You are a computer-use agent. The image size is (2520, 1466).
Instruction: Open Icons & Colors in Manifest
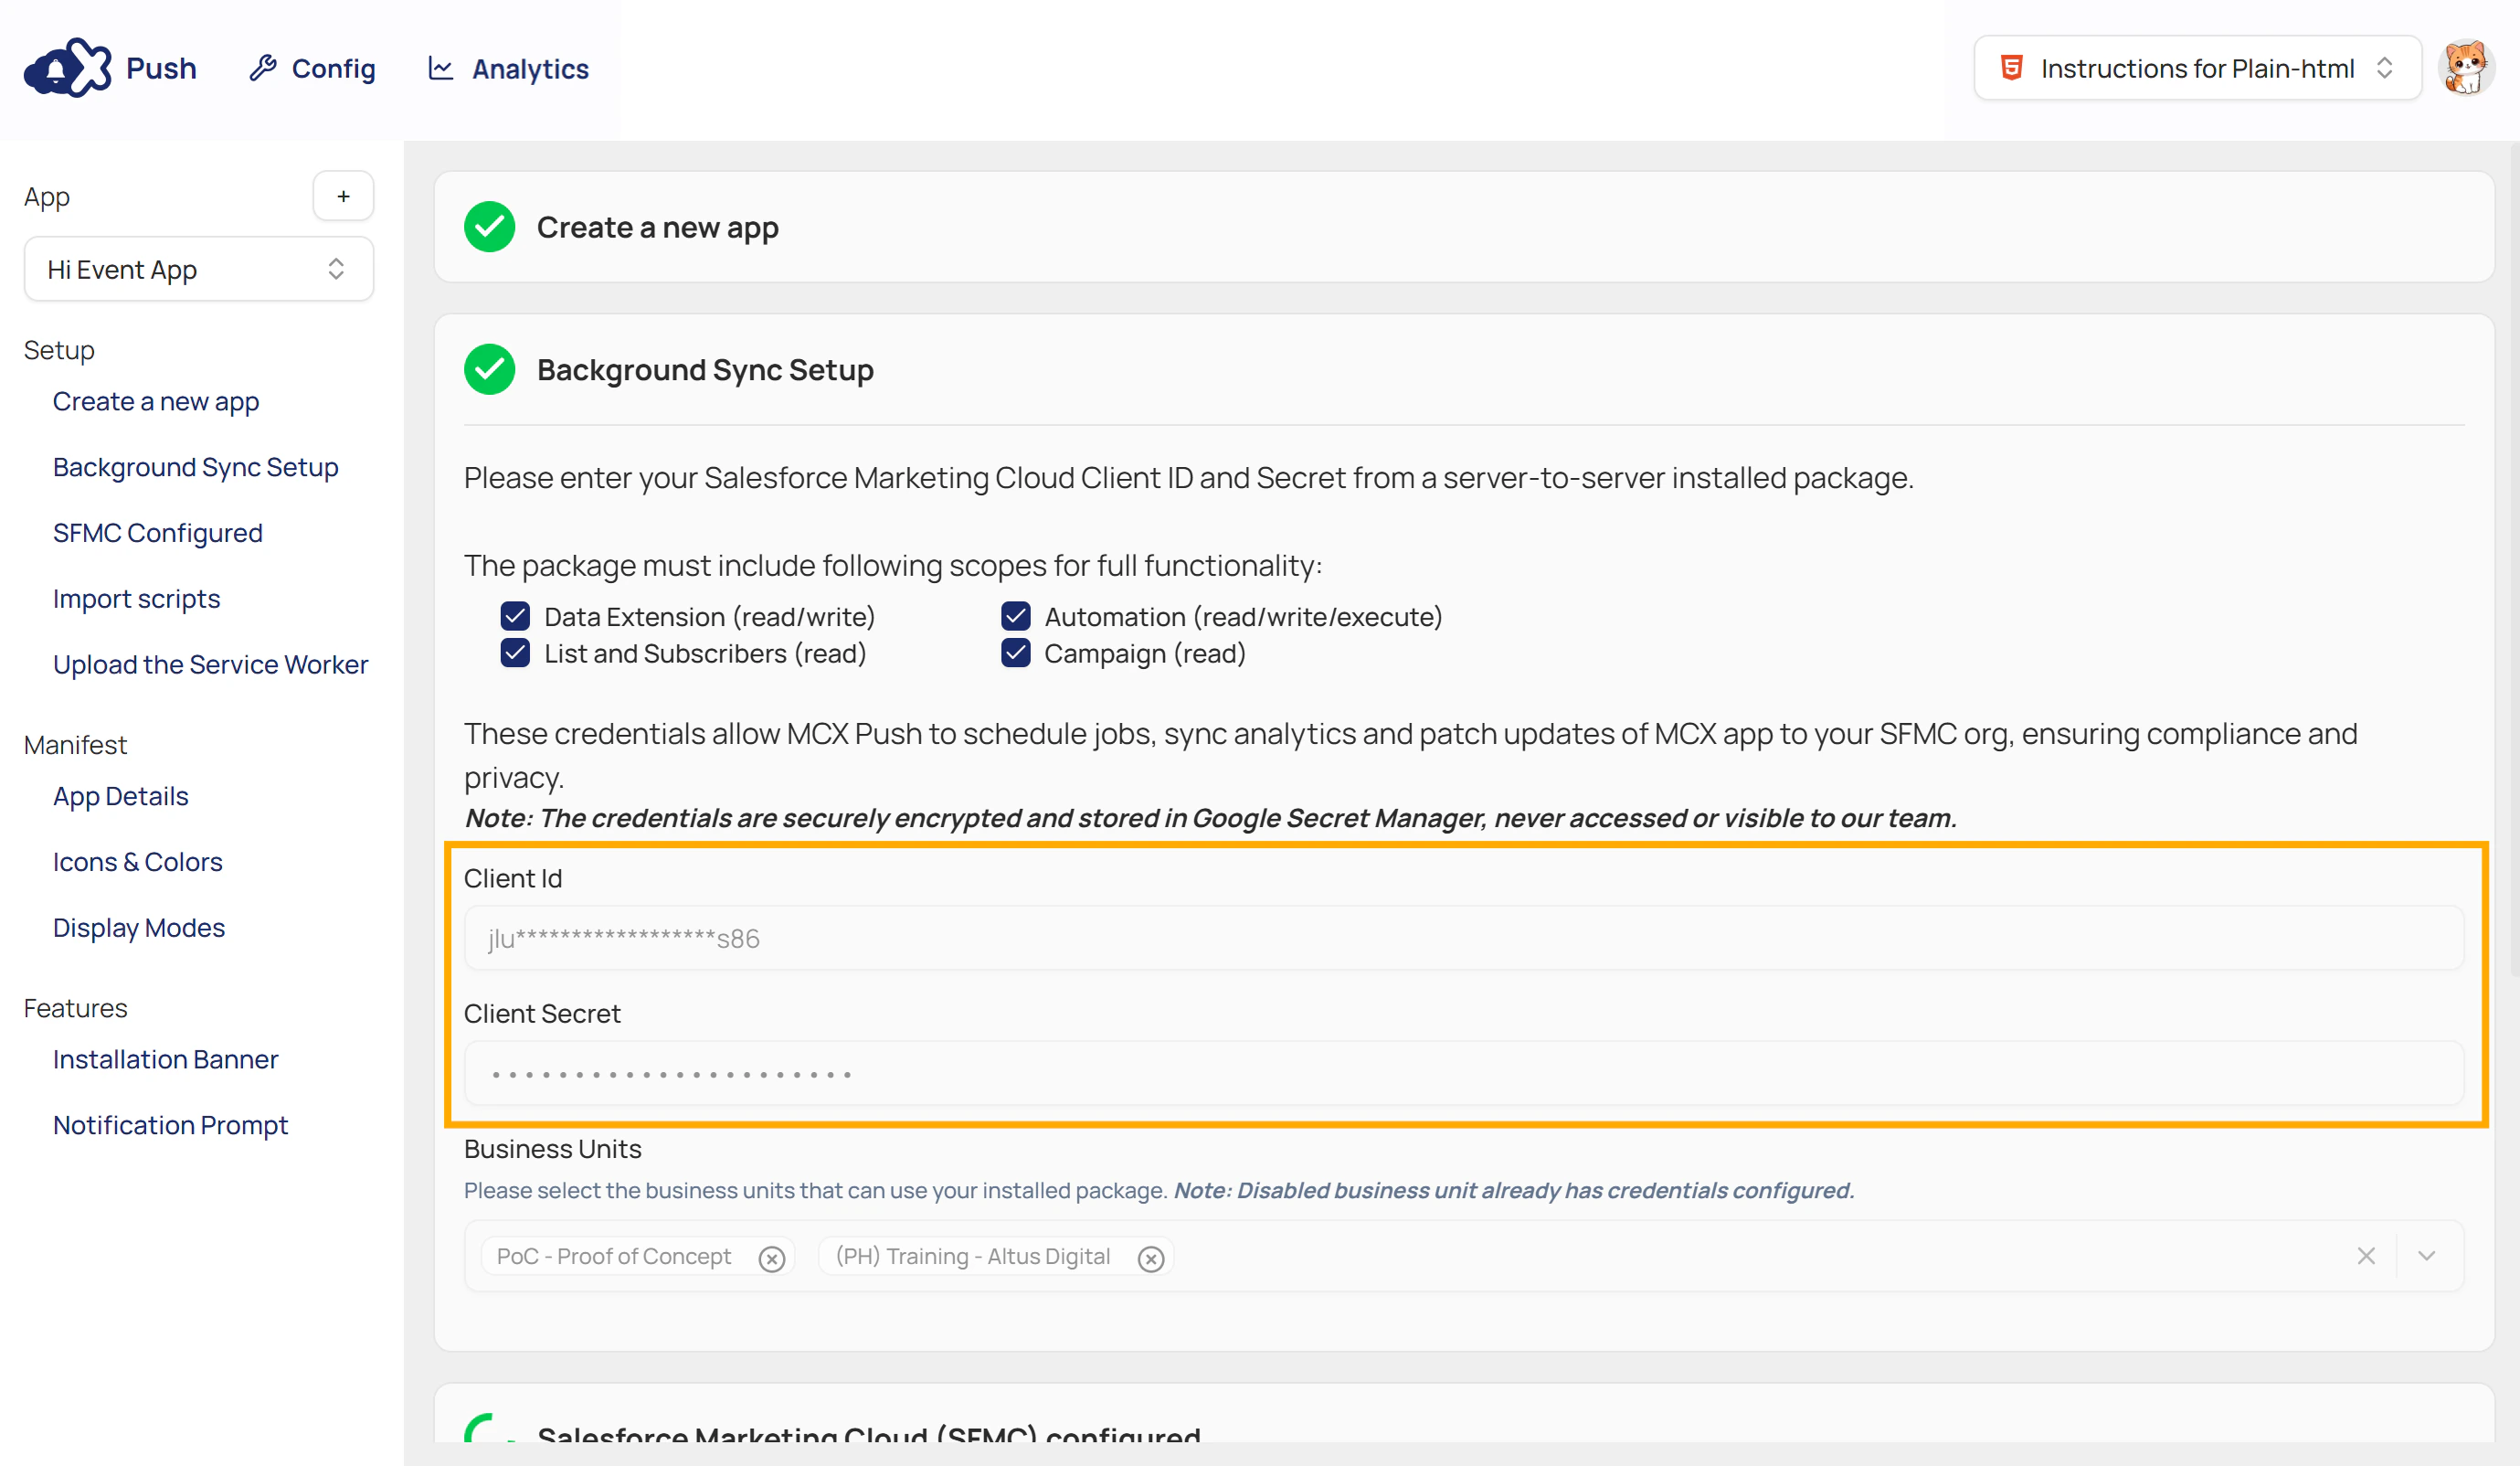click(138, 862)
